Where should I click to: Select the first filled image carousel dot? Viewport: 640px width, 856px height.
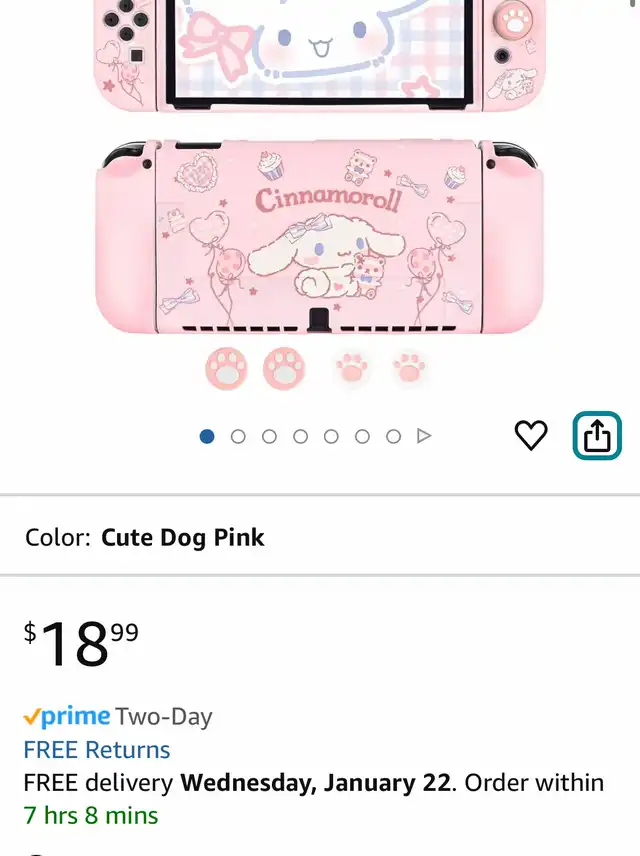[x=207, y=437]
